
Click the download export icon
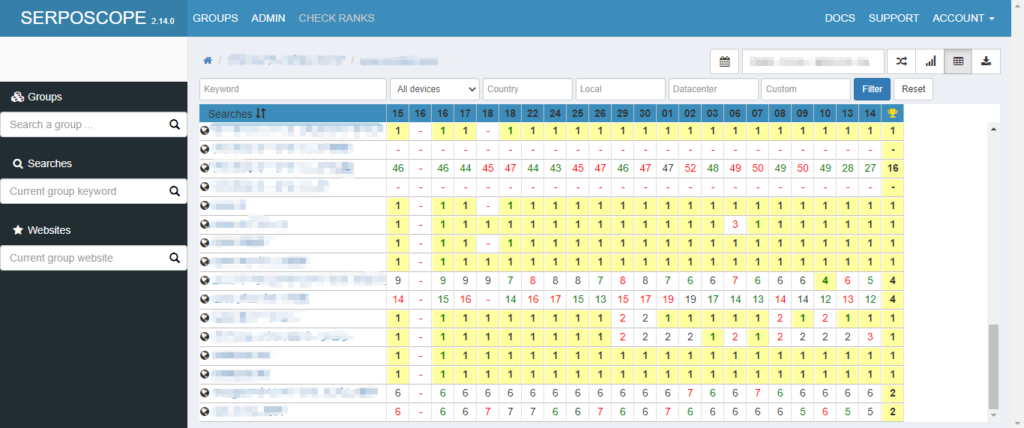click(x=986, y=62)
